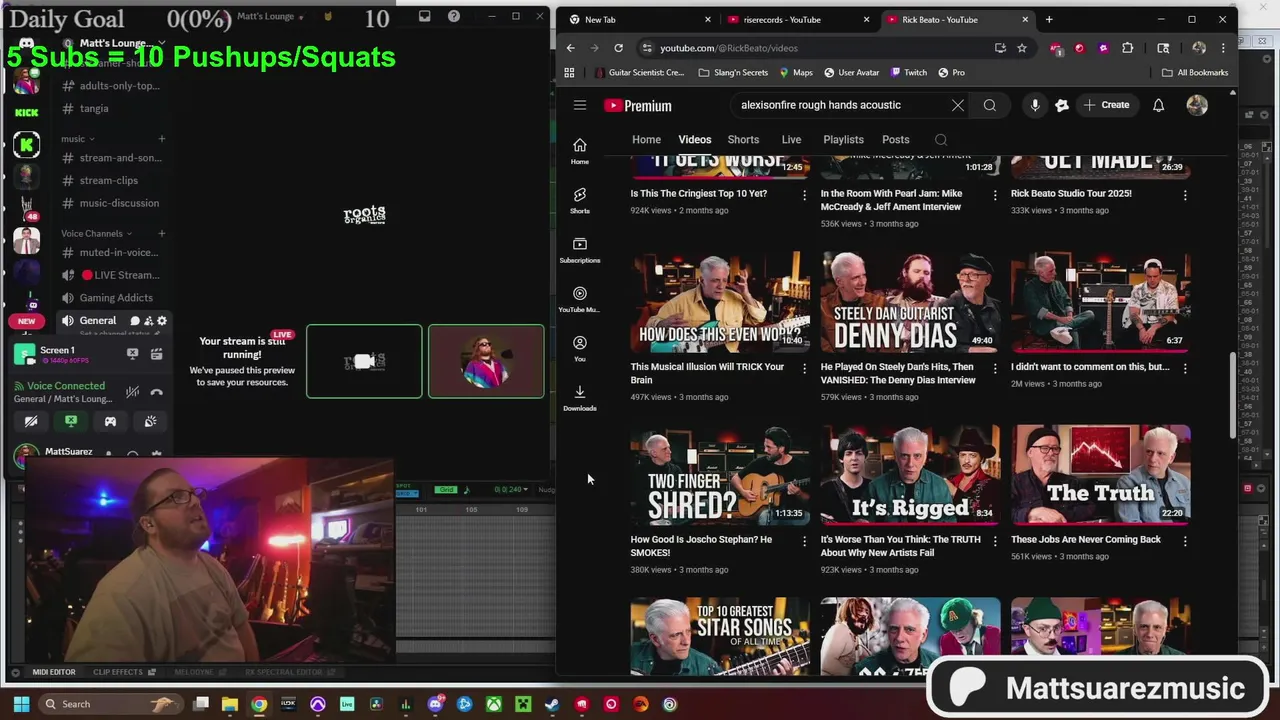Viewport: 1280px width, 720px height.
Task: Open stream-clips Discord channel
Action: coord(108,181)
